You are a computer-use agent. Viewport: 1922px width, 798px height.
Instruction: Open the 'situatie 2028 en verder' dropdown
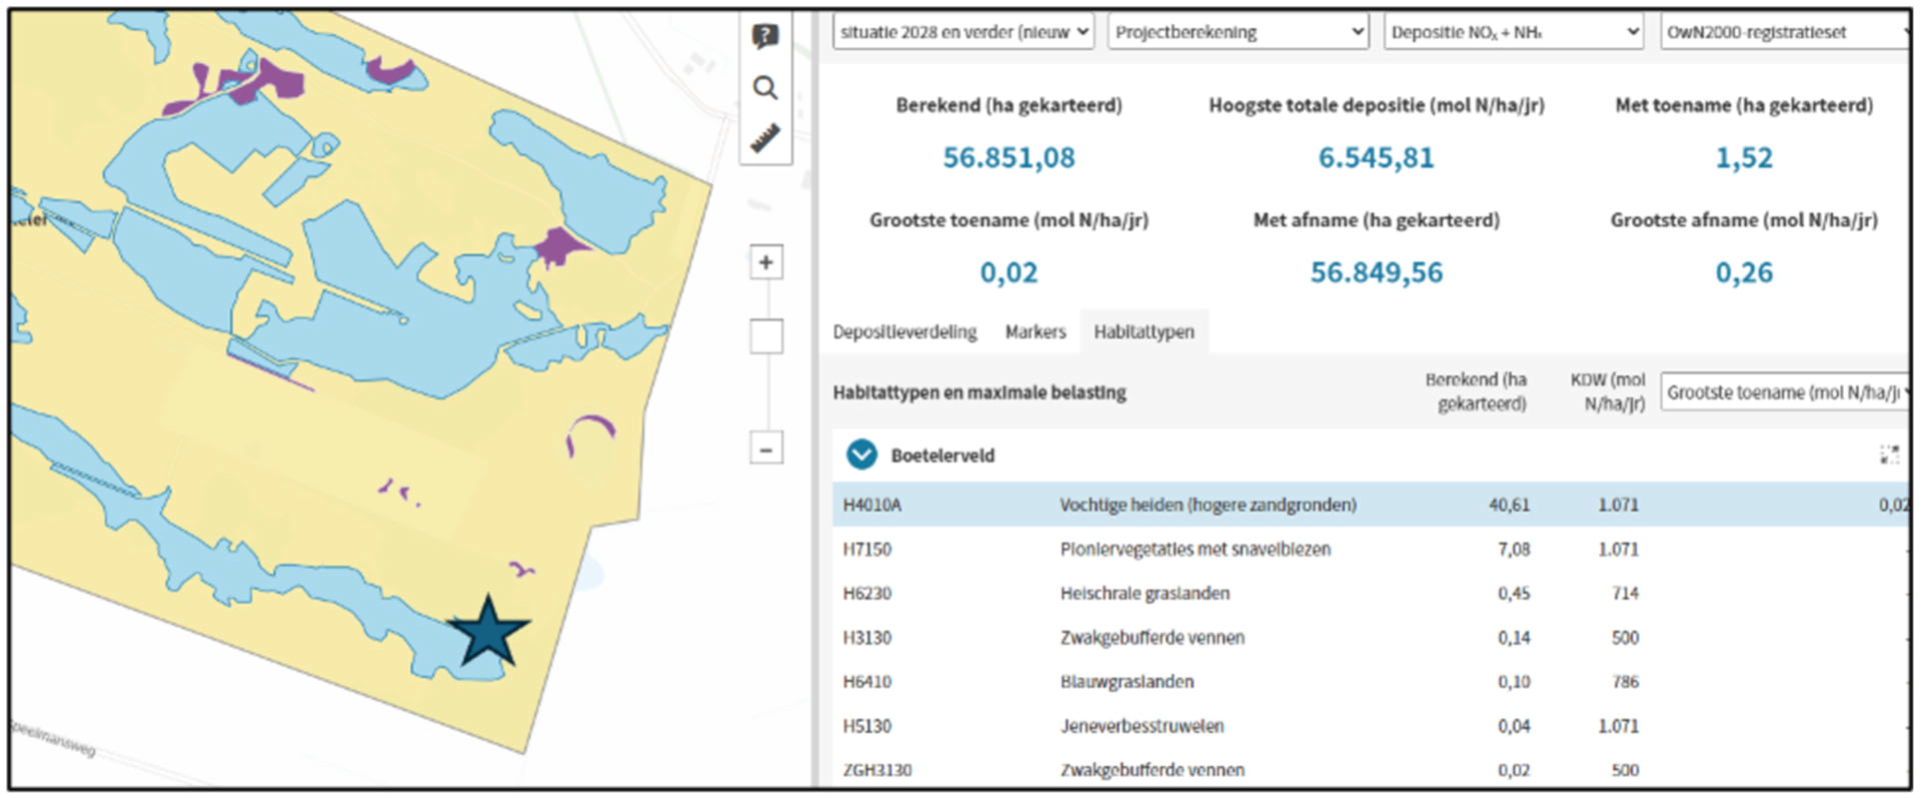click(x=963, y=32)
